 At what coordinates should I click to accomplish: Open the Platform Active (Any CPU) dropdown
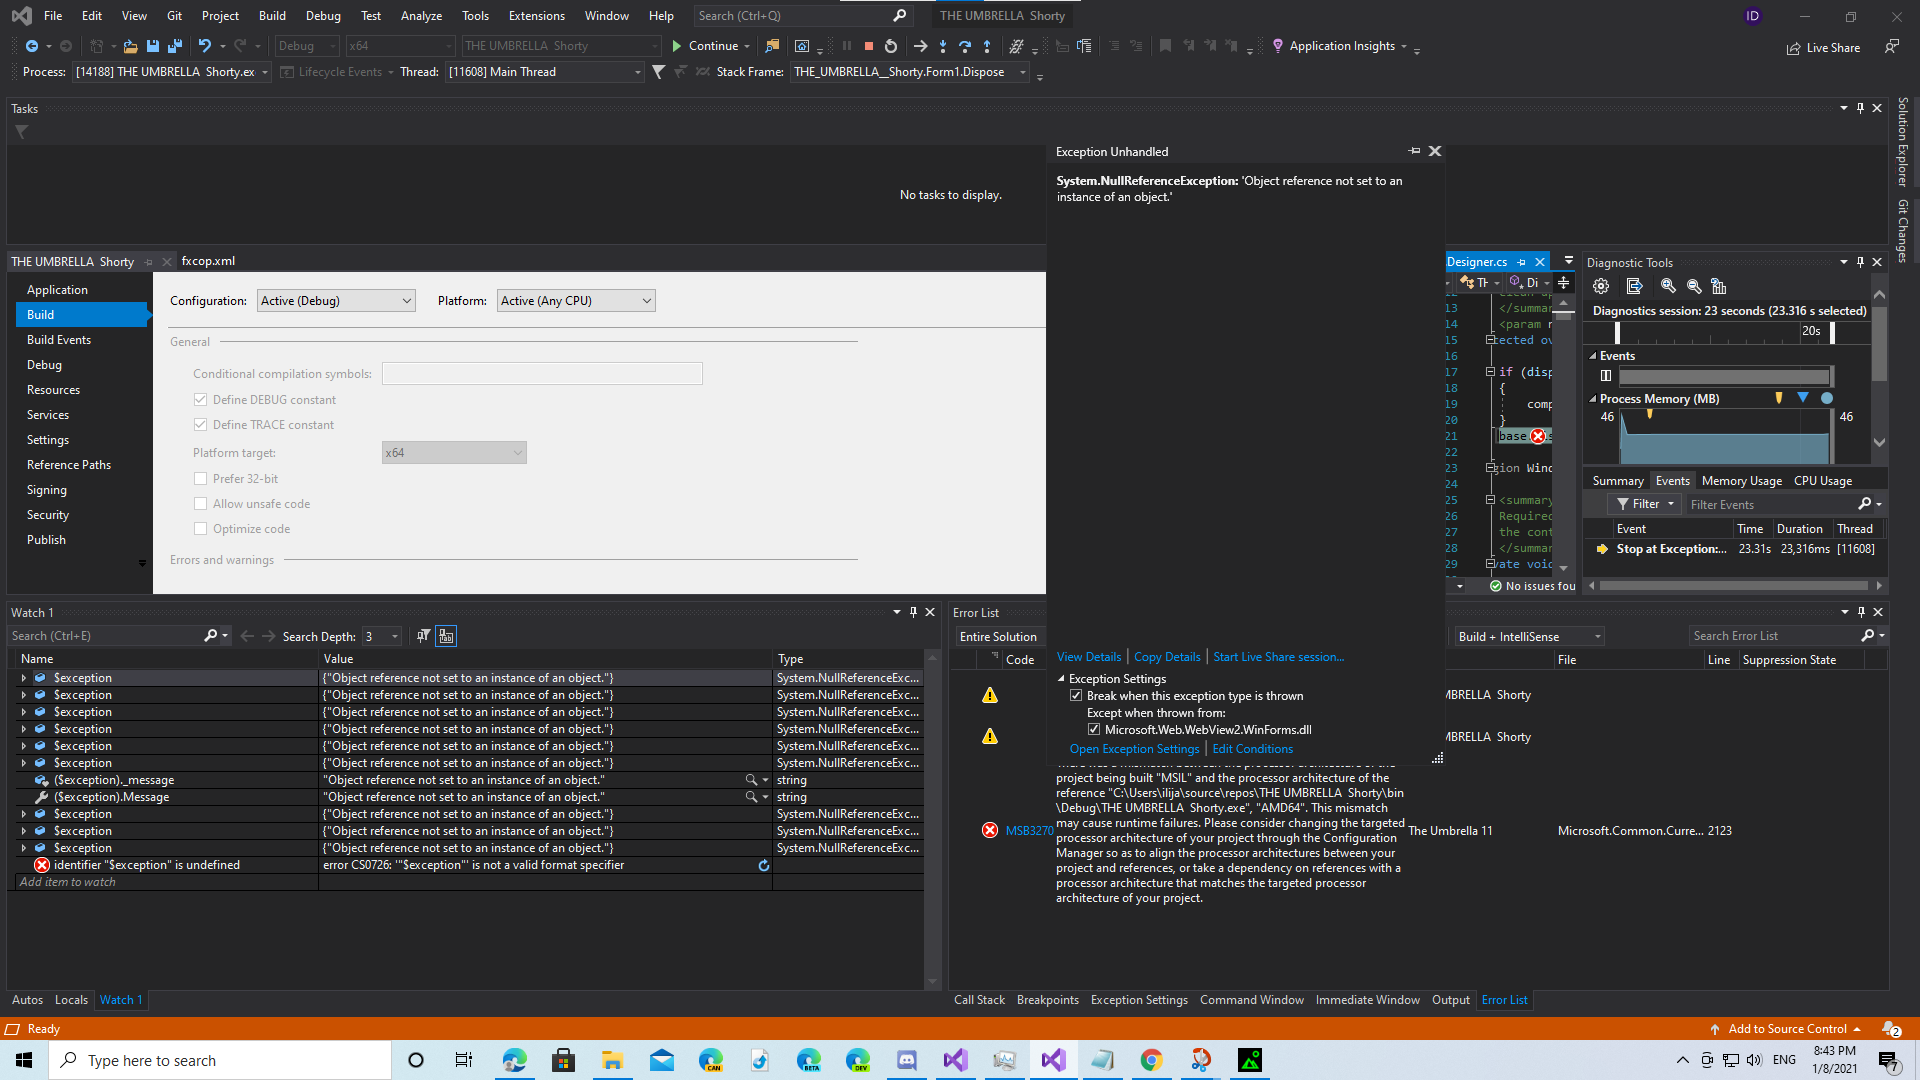(576, 301)
